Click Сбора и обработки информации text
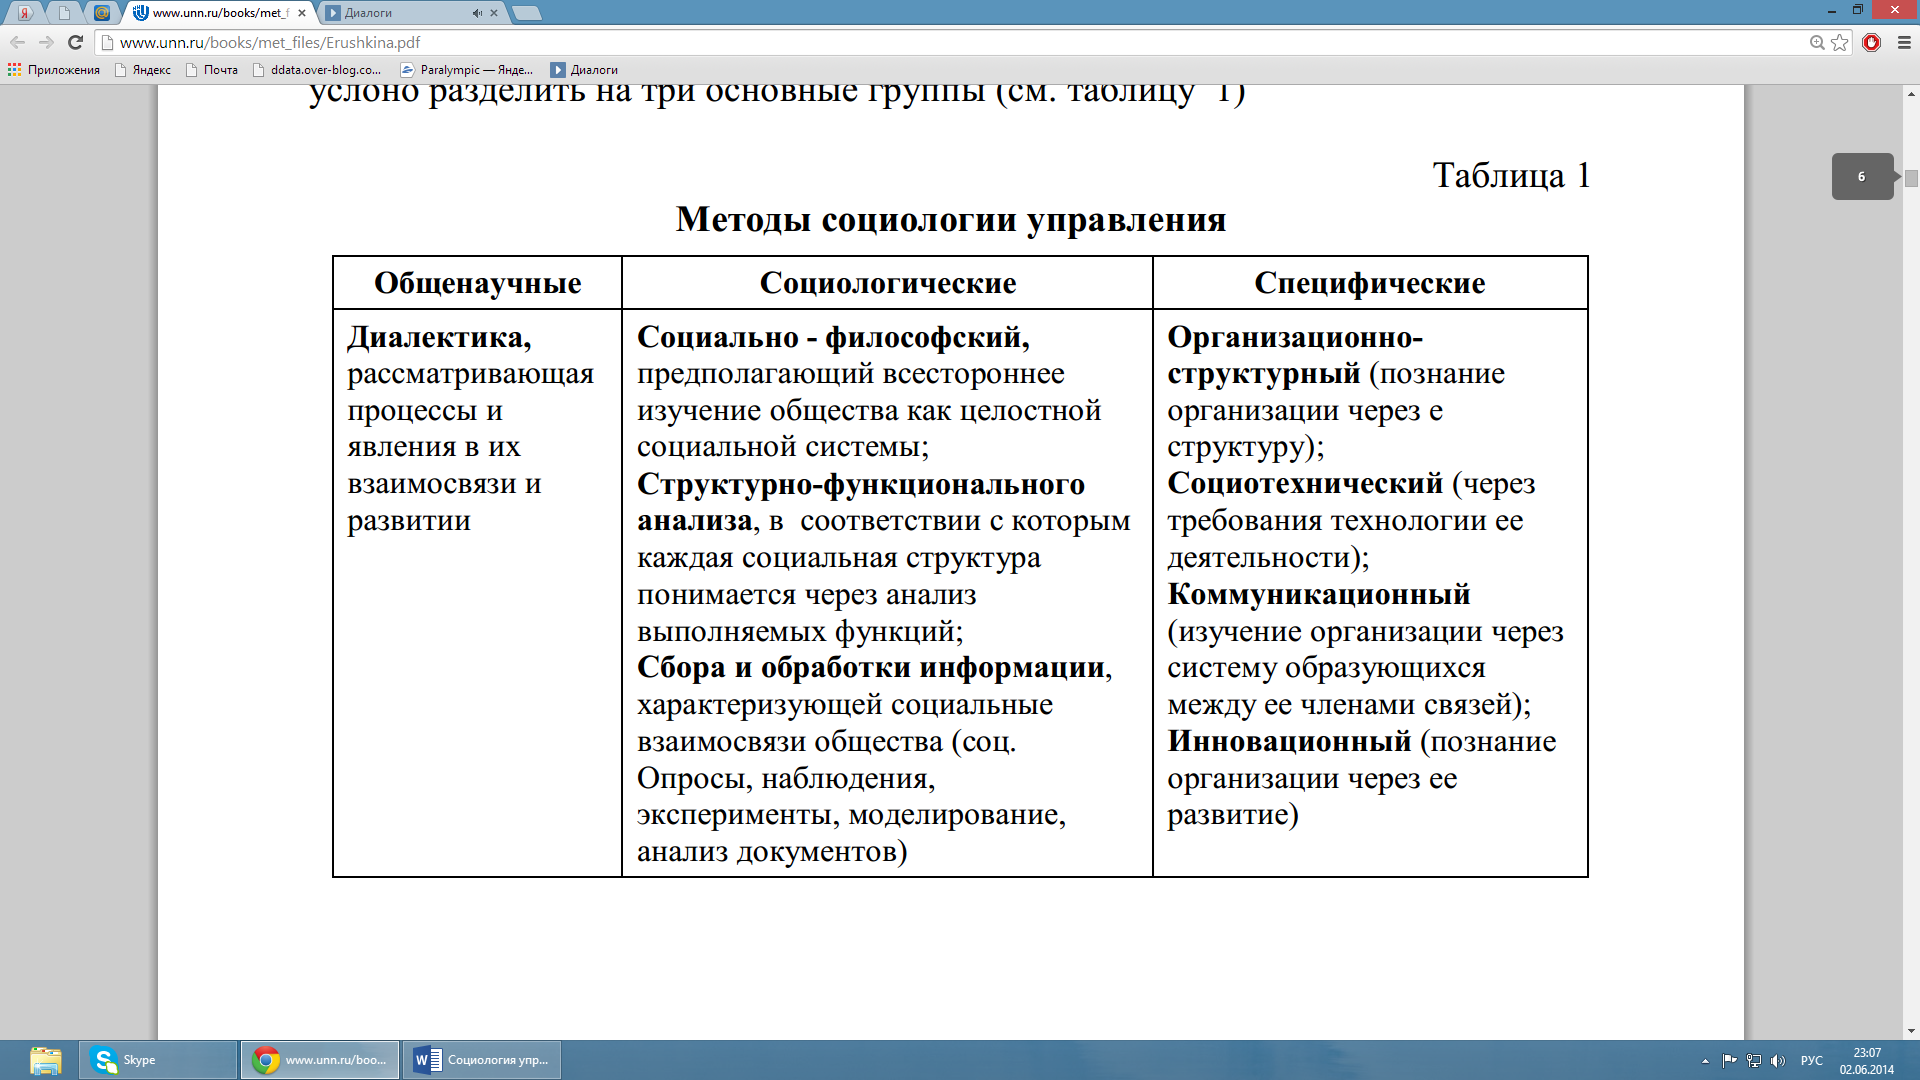This screenshot has height=1080, width=1920. [872, 667]
